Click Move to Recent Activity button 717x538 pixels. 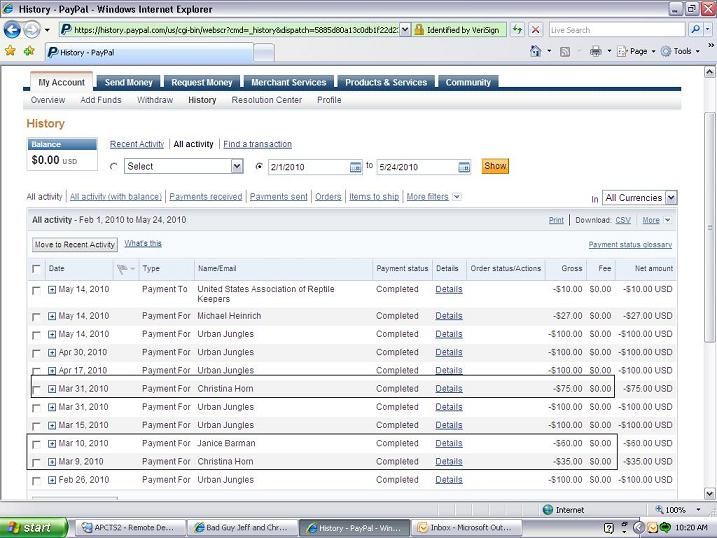(x=75, y=245)
